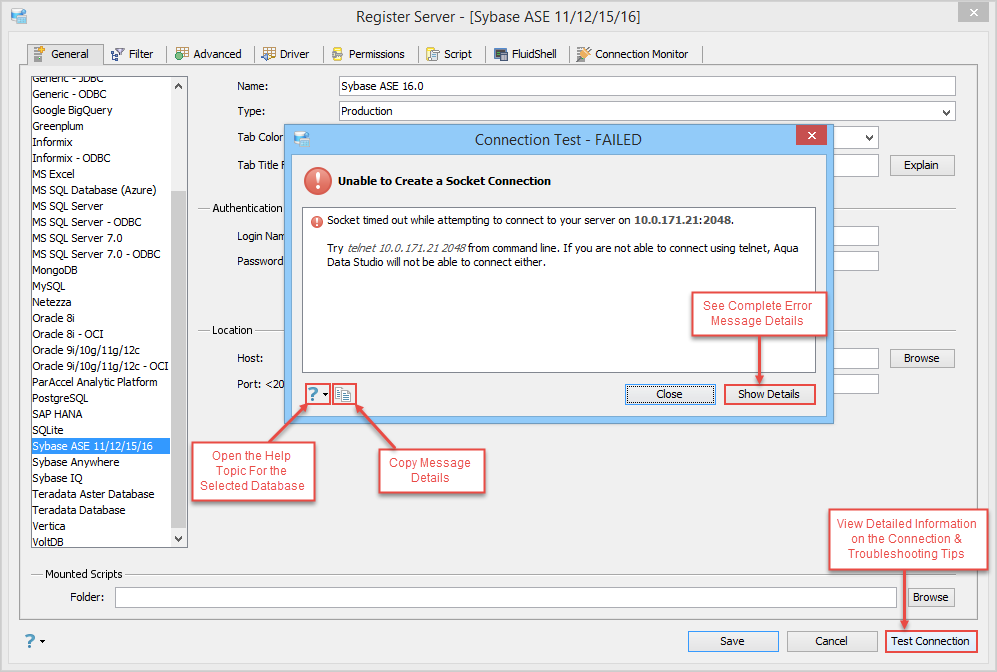Open the FluidShell tab

click(526, 54)
